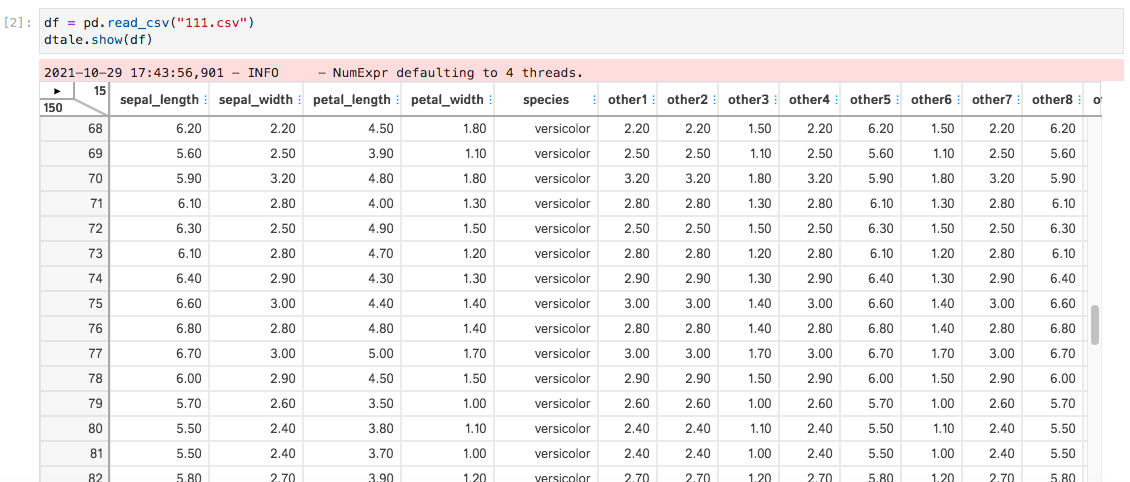Click species cell versicolor in row 78
The height and width of the screenshot is (482, 1130).
coord(562,379)
